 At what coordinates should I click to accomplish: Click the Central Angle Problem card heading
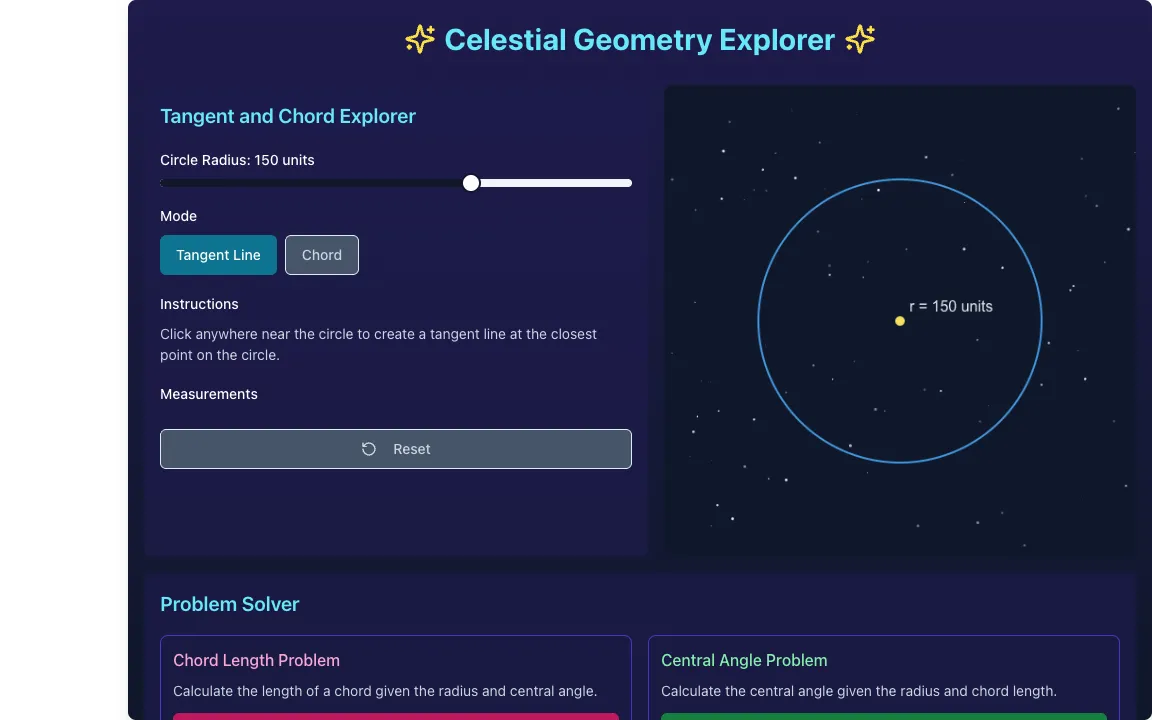coord(744,660)
